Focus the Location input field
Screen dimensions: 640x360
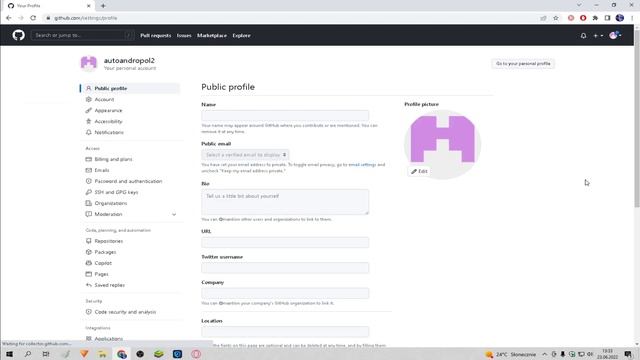pyautogui.click(x=285, y=331)
